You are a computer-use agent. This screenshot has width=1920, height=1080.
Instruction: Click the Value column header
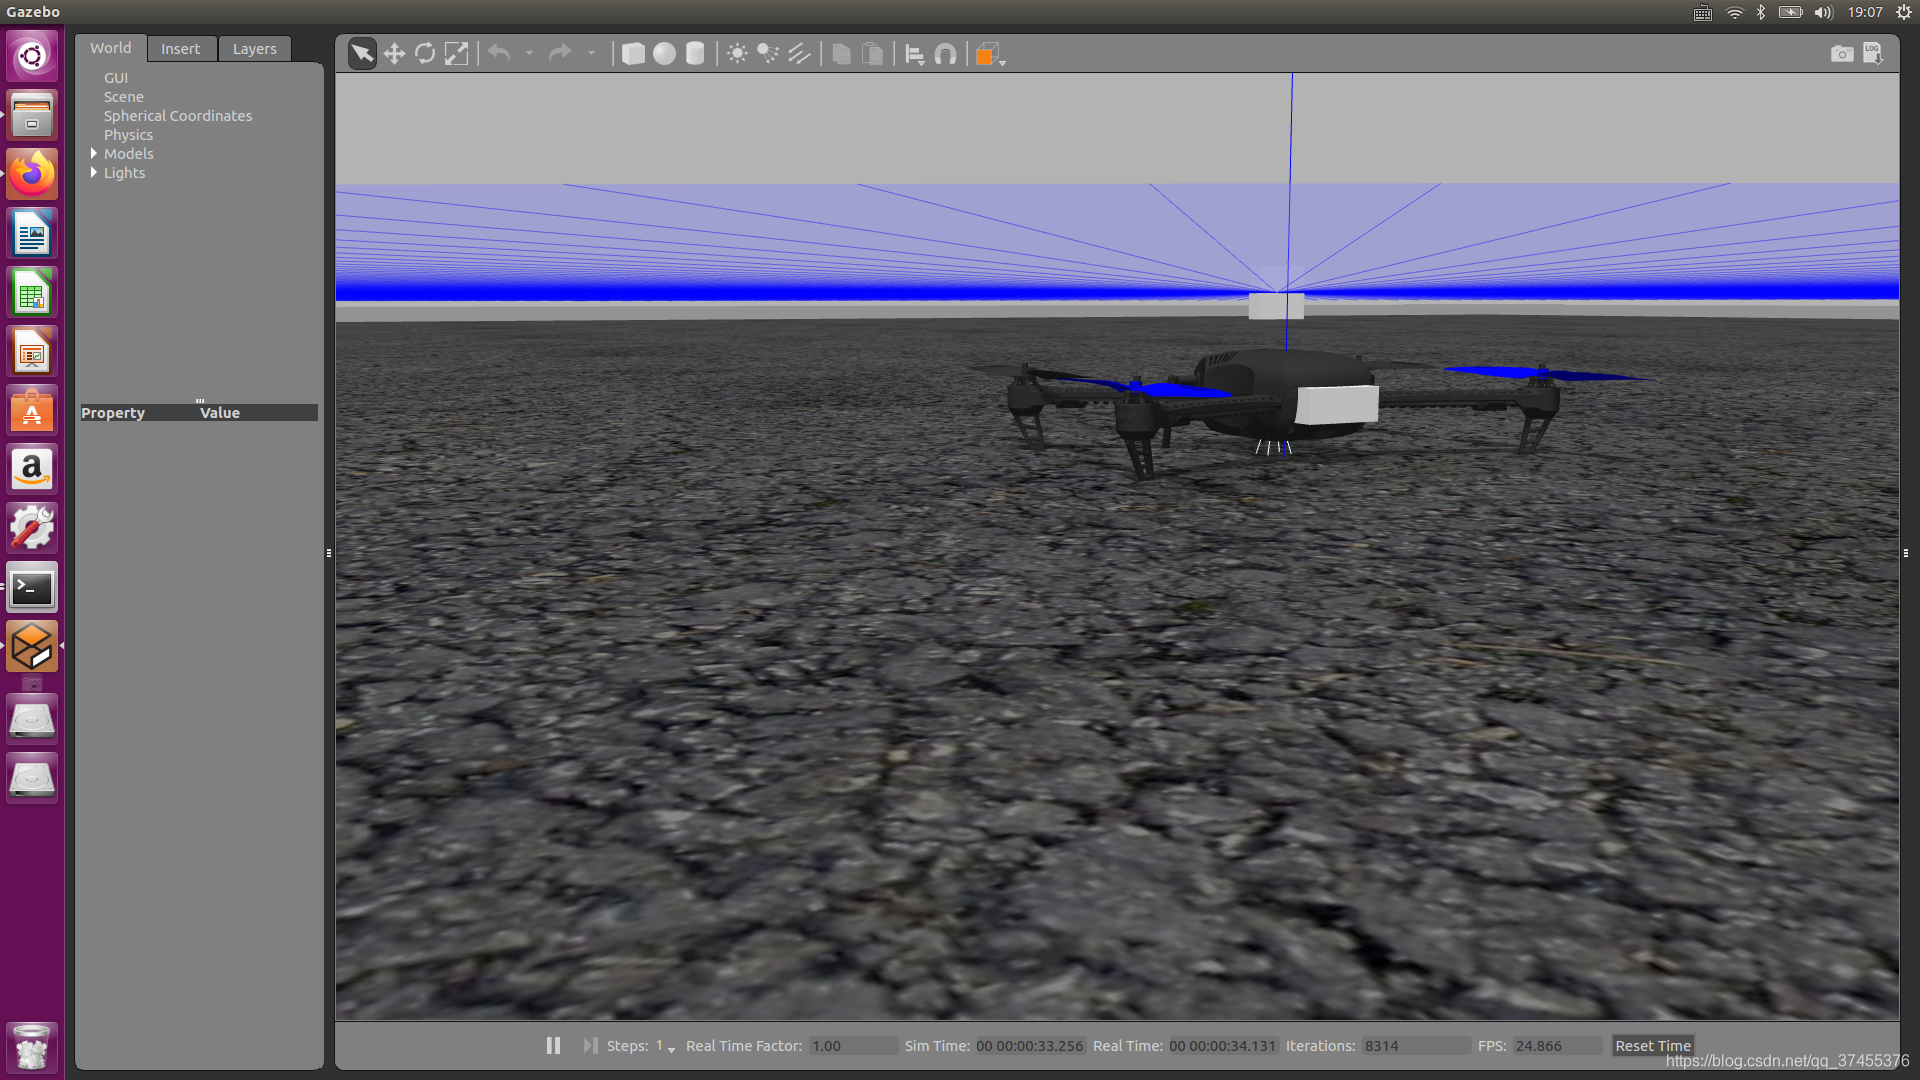220,413
